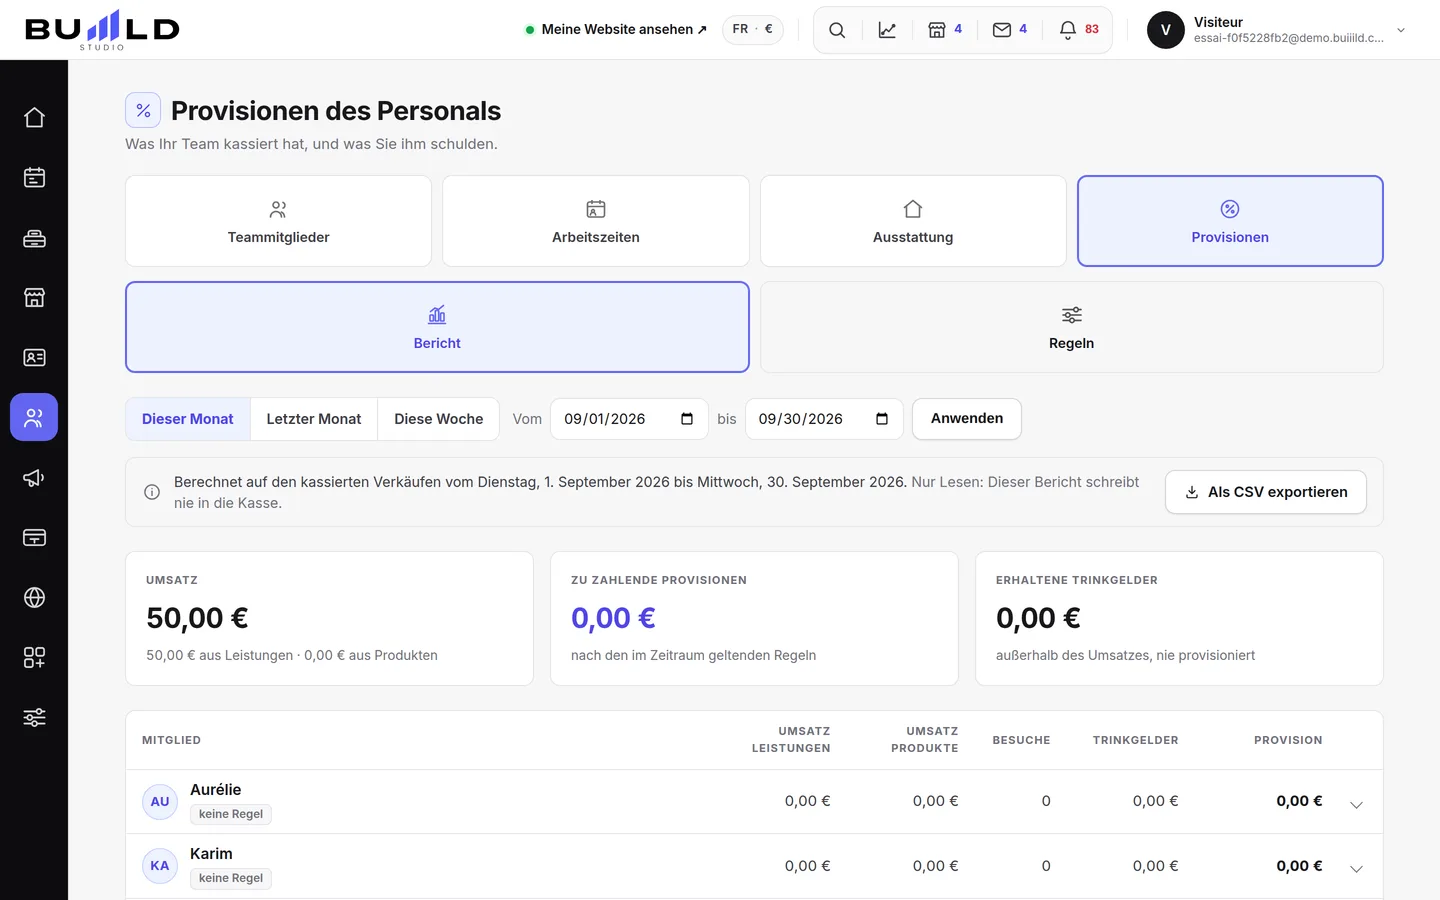
Task: Open the team icon in sidebar
Action: point(34,417)
